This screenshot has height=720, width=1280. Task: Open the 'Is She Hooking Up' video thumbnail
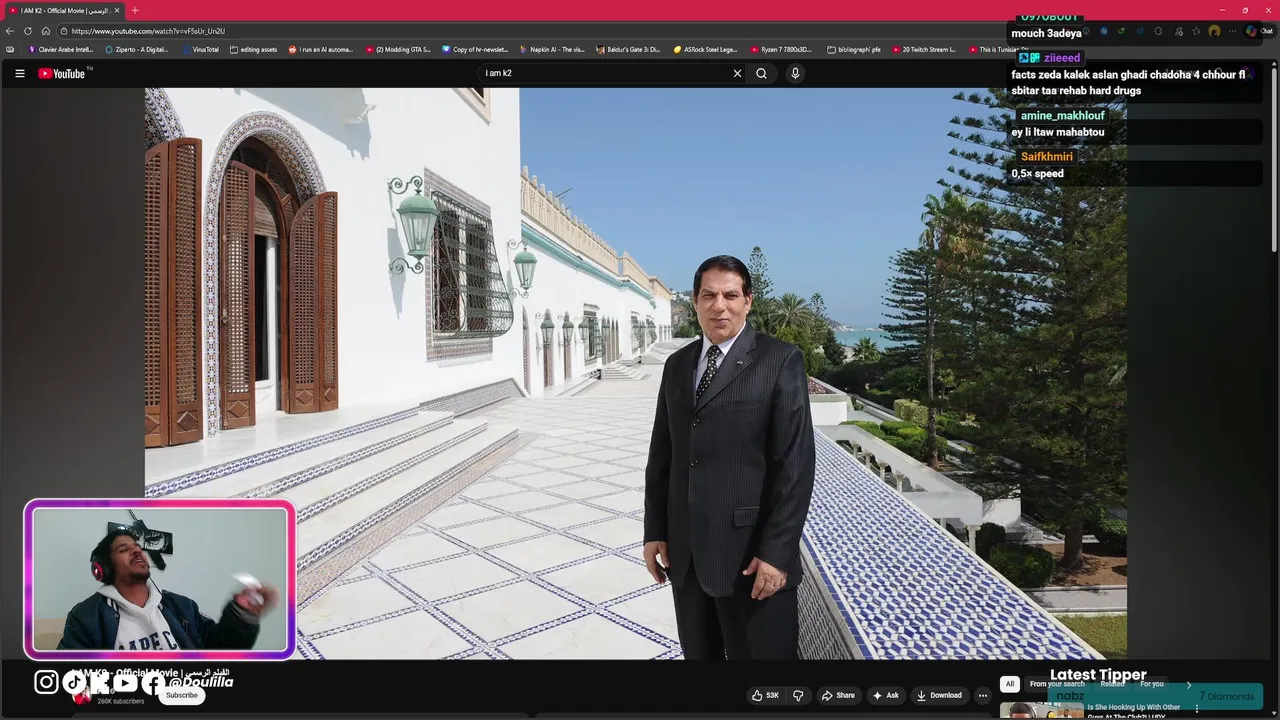(x=1041, y=710)
